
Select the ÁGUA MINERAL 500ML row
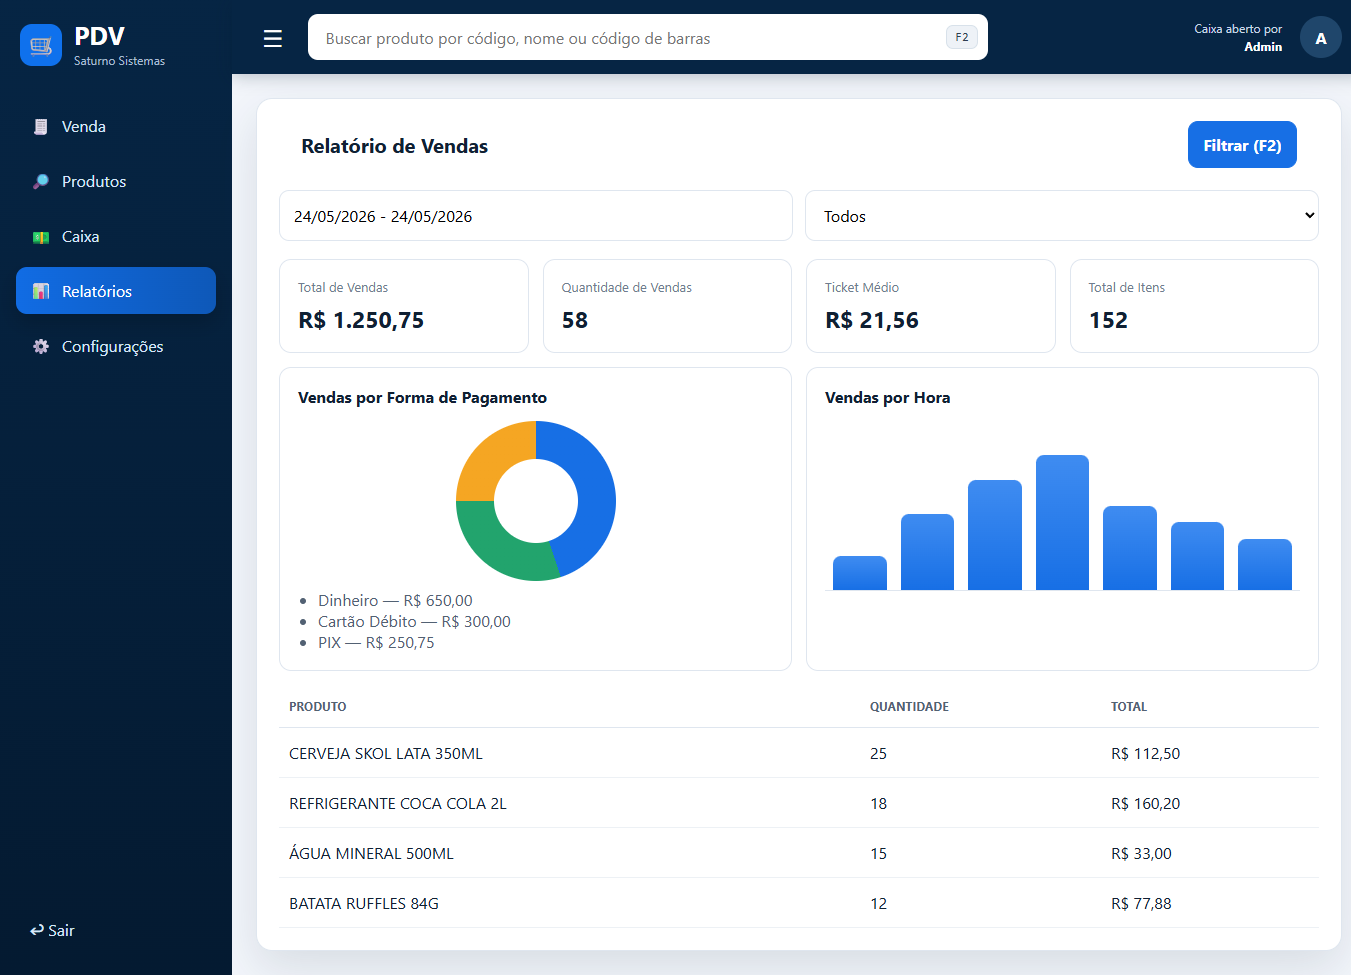click(x=799, y=853)
